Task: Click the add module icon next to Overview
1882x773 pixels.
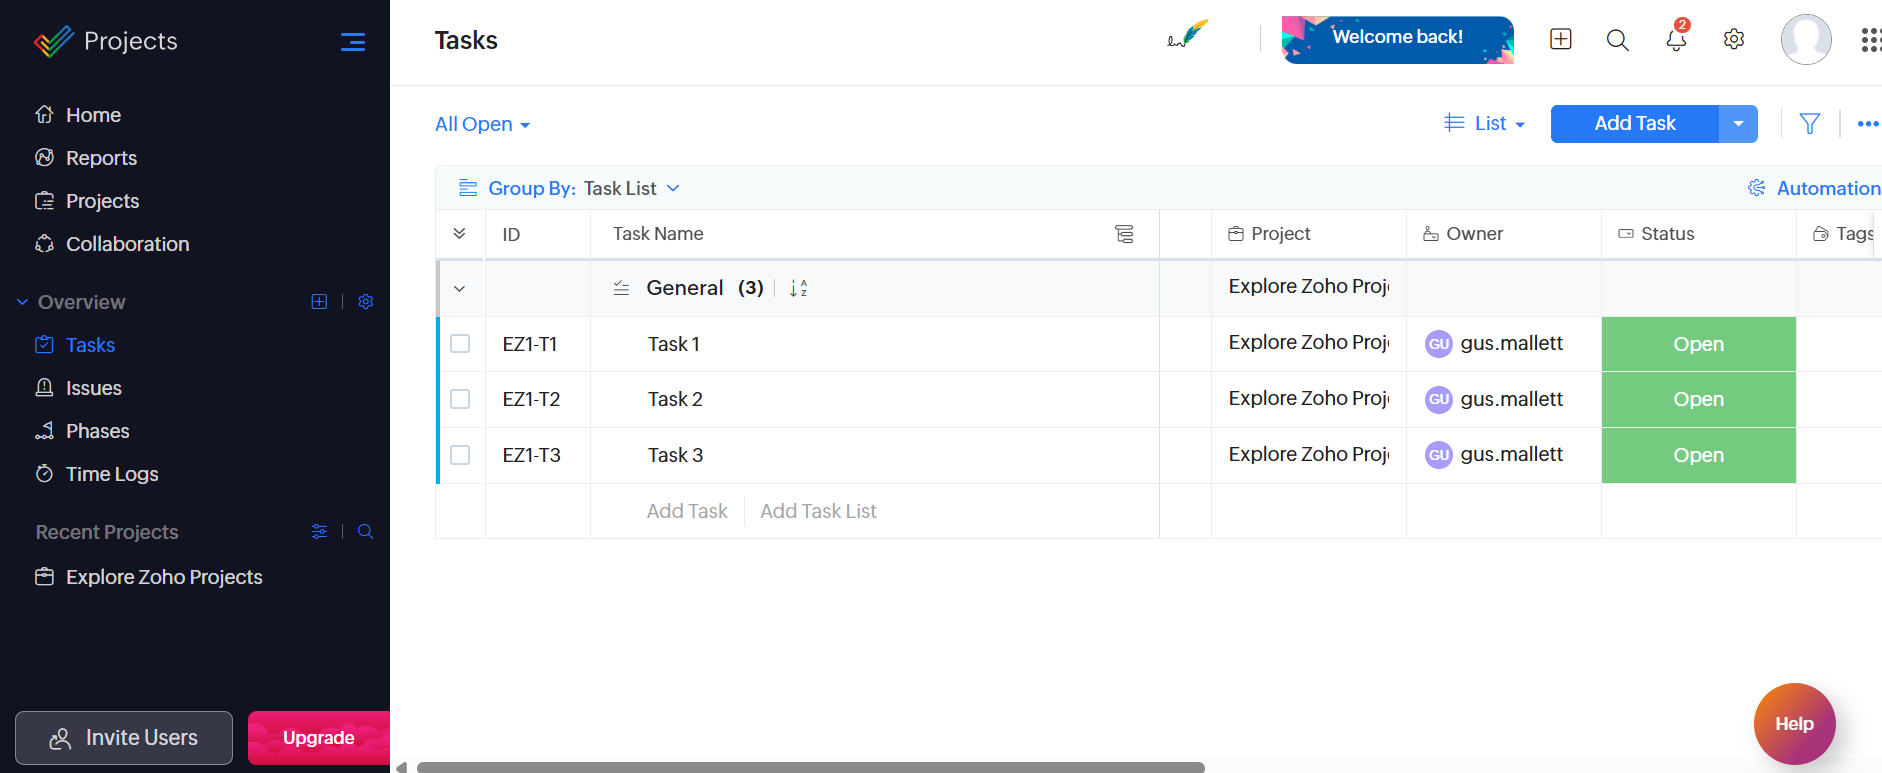Action: point(319,301)
